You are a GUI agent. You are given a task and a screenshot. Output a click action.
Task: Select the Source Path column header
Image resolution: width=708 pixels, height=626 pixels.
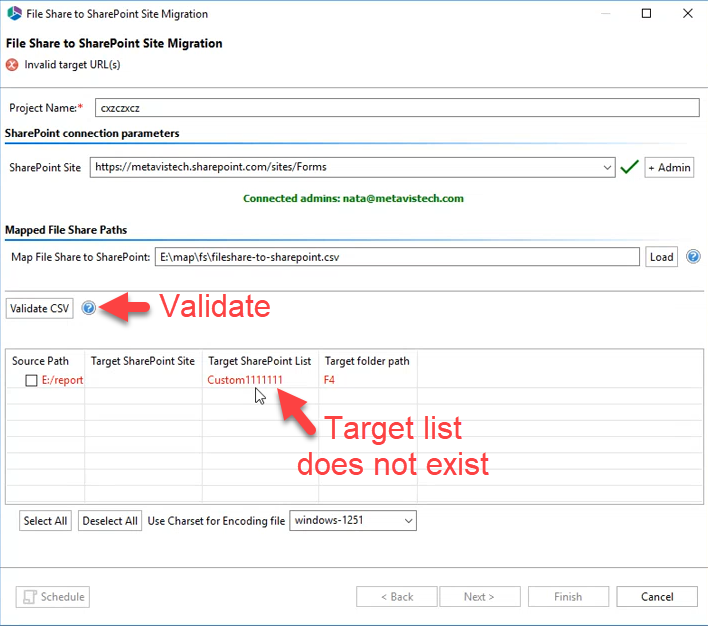(45, 361)
